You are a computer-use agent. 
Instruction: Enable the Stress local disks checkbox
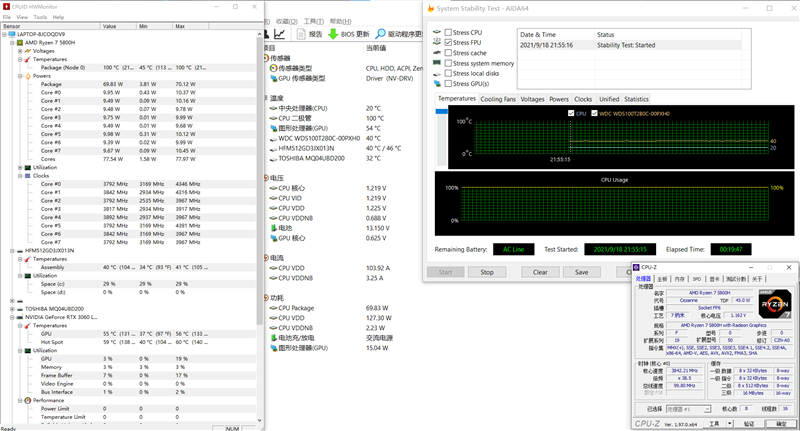448,73
